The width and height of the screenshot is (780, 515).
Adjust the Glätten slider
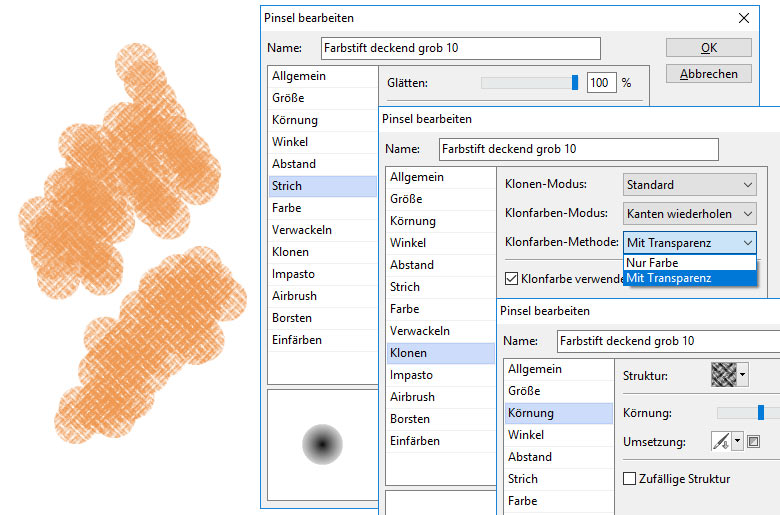click(575, 83)
